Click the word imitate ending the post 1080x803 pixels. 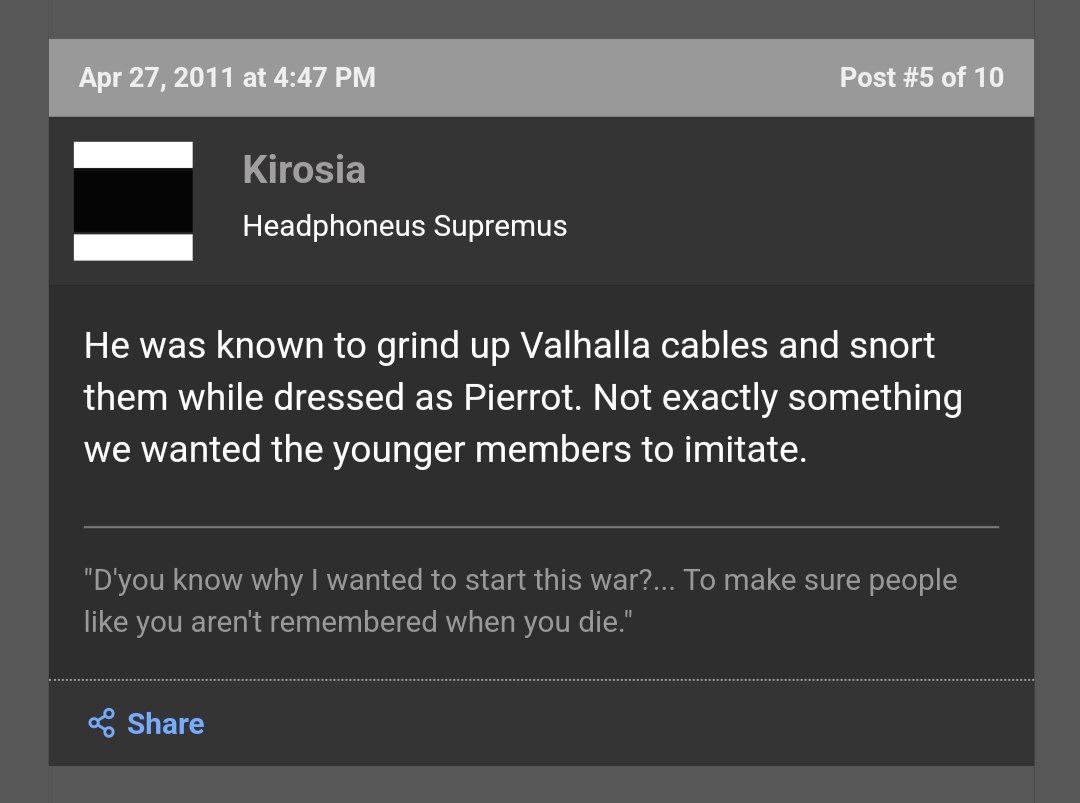pyautogui.click(x=743, y=449)
